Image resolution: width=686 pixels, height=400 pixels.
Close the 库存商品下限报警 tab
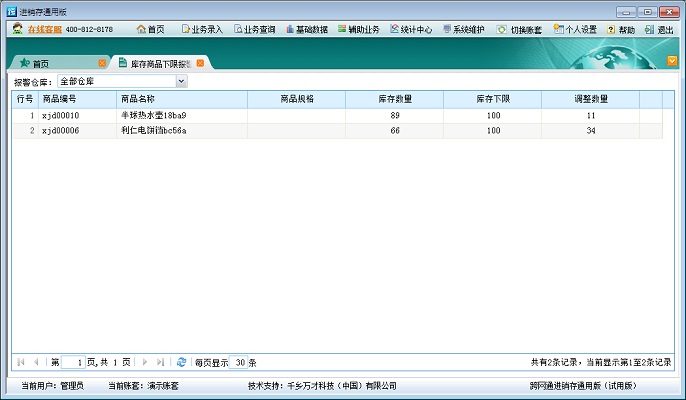tap(200, 63)
